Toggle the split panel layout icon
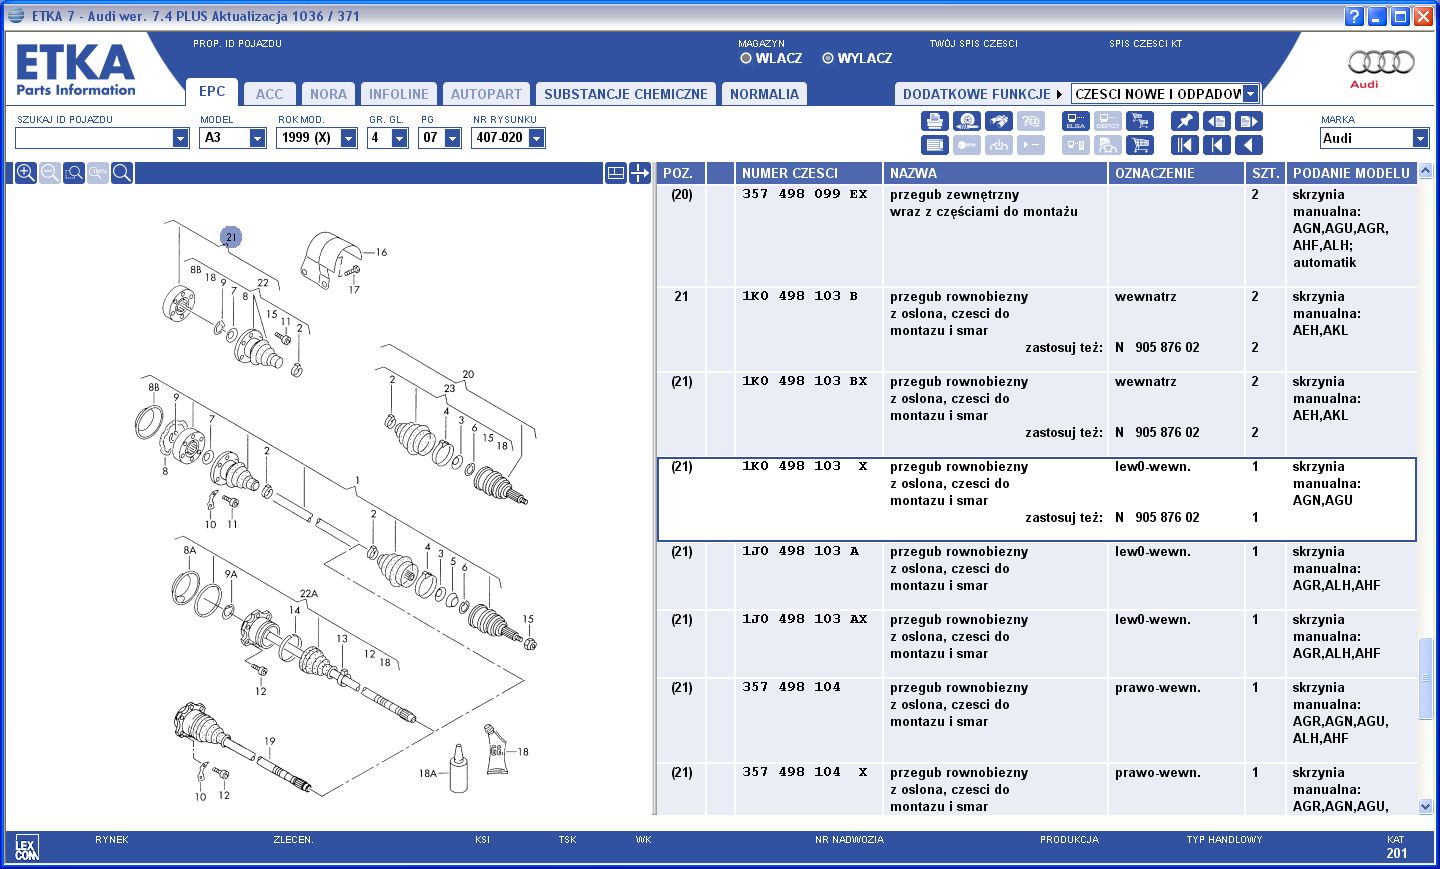Viewport: 1440px width, 869px height. point(616,173)
